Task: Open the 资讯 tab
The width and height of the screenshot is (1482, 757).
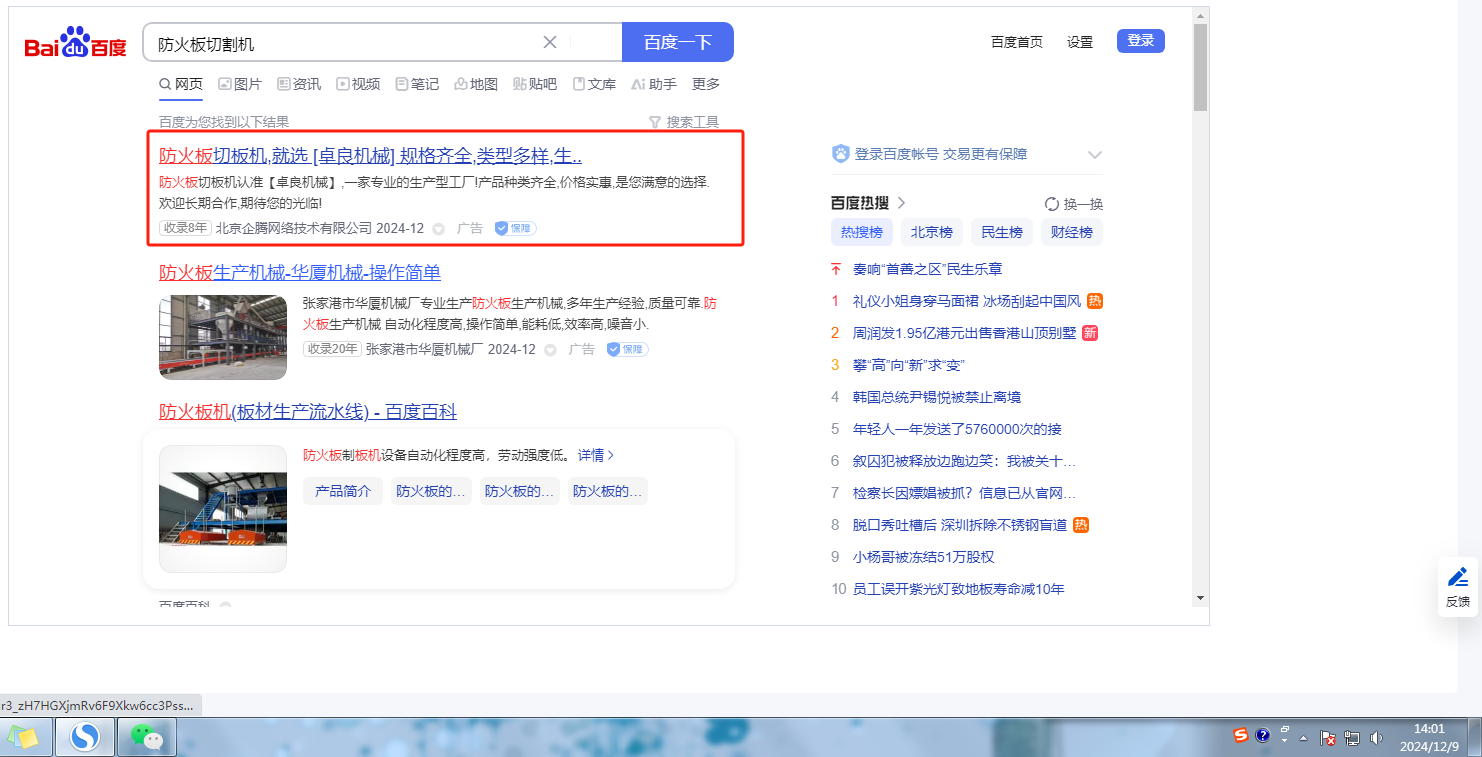Action: 299,84
